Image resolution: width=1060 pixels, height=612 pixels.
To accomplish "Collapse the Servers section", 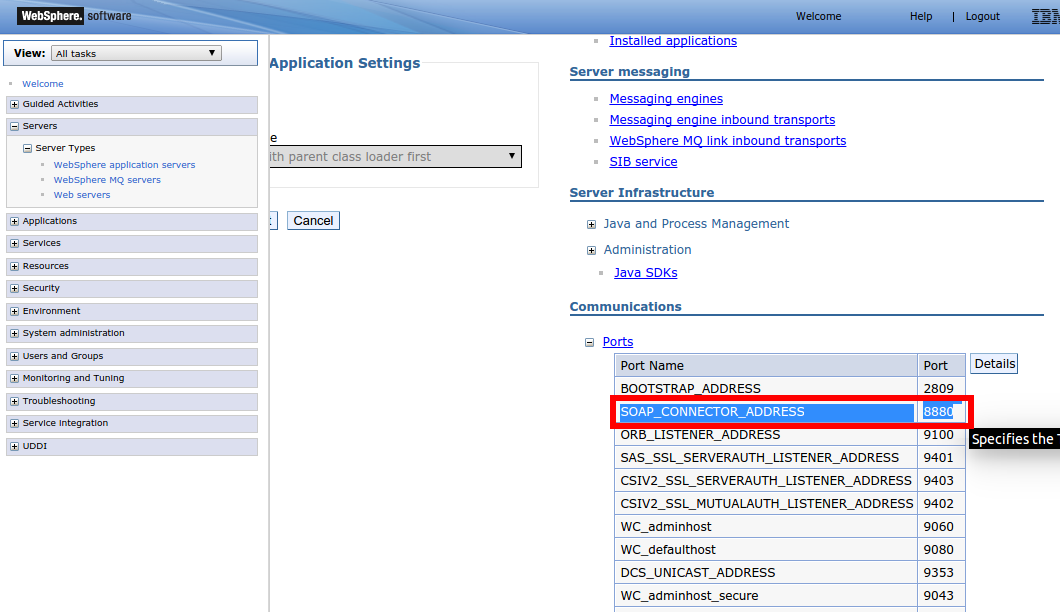I will (x=14, y=126).
